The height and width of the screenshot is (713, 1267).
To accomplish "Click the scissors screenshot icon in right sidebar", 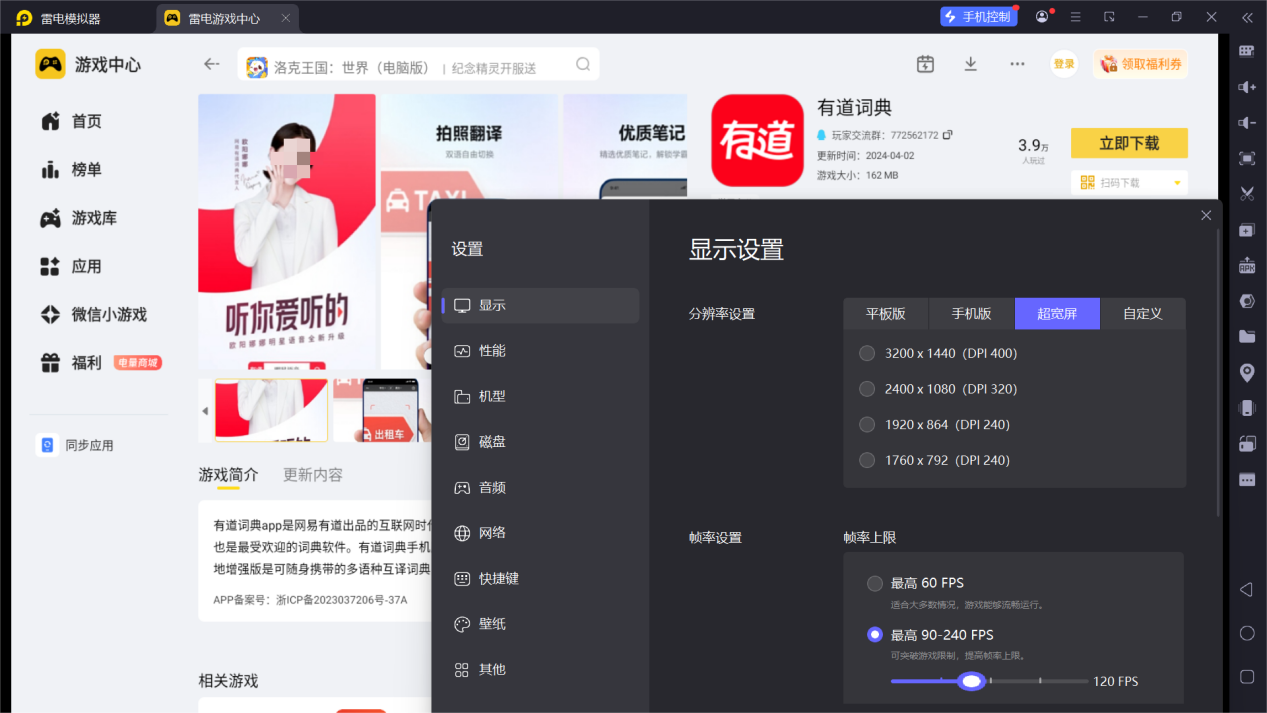I will point(1247,194).
